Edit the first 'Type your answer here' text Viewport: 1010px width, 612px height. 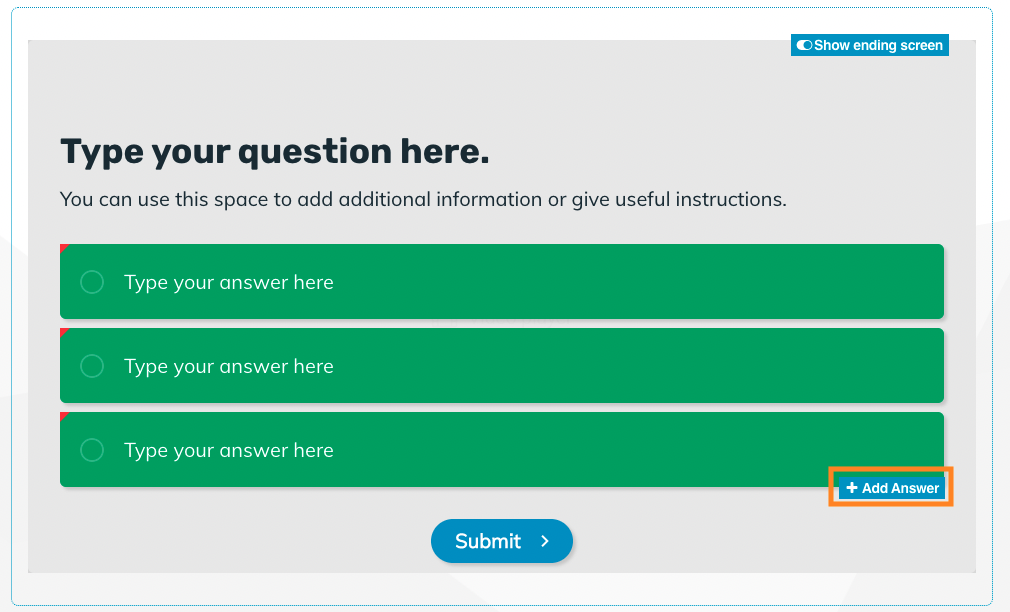coord(229,282)
